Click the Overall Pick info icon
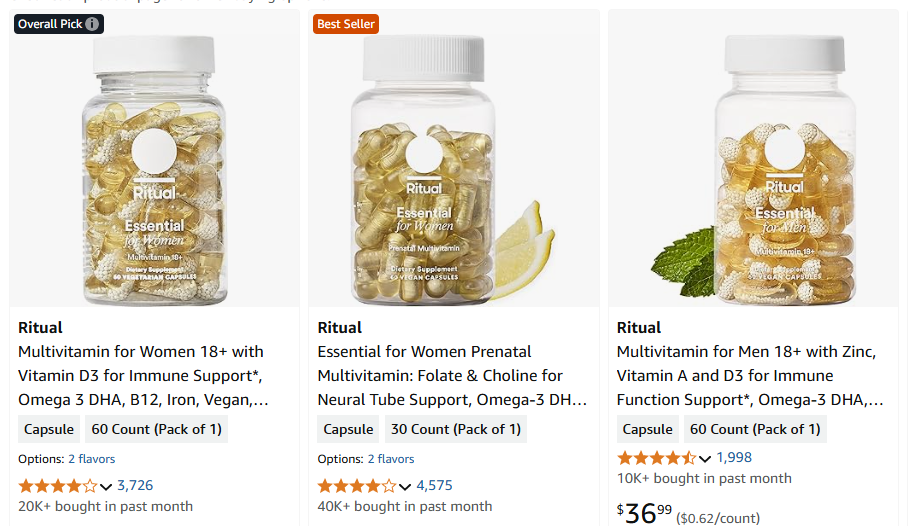The width and height of the screenshot is (908, 526). coord(92,24)
